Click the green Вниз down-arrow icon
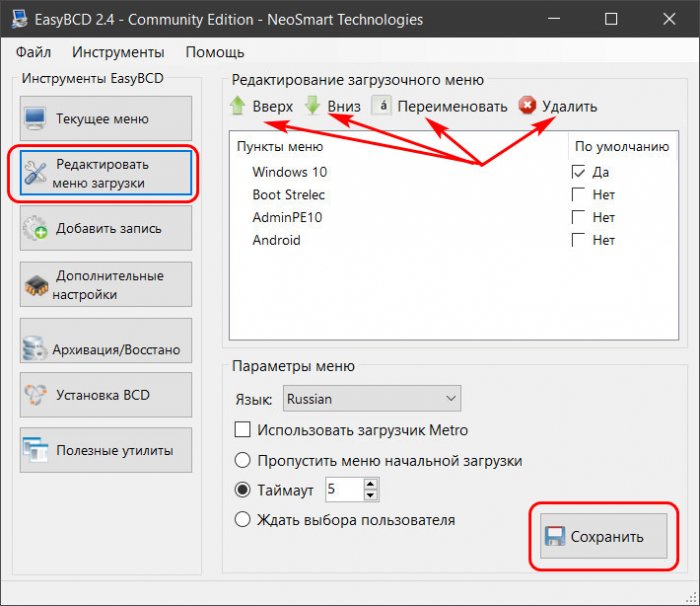 pos(312,106)
